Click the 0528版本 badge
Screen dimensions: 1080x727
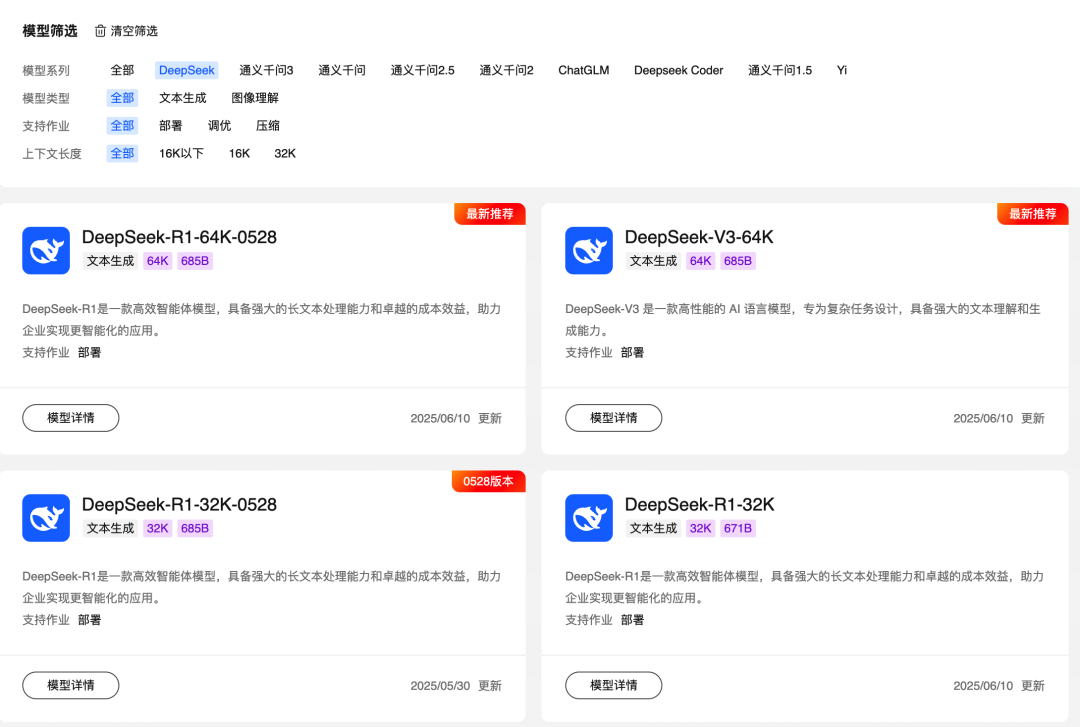[x=488, y=481]
